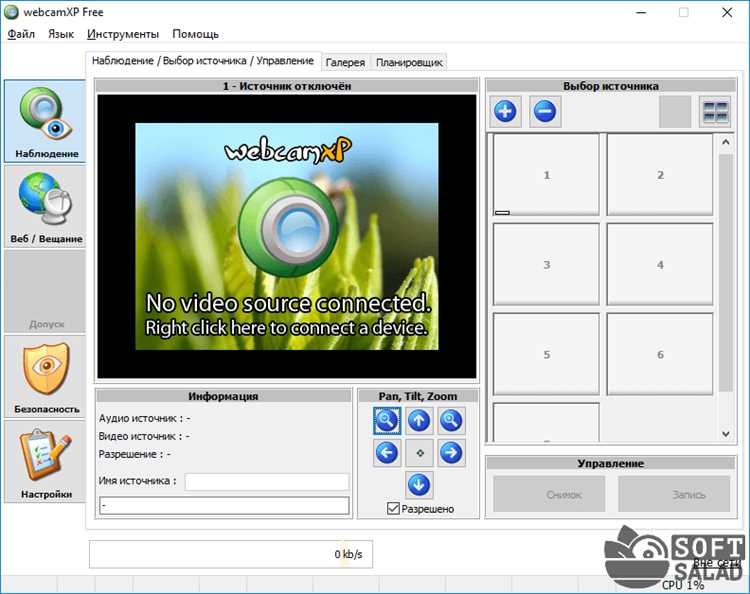The image size is (750, 594).
Task: Click the webcamXP app icon in title bar
Action: (x=11, y=12)
